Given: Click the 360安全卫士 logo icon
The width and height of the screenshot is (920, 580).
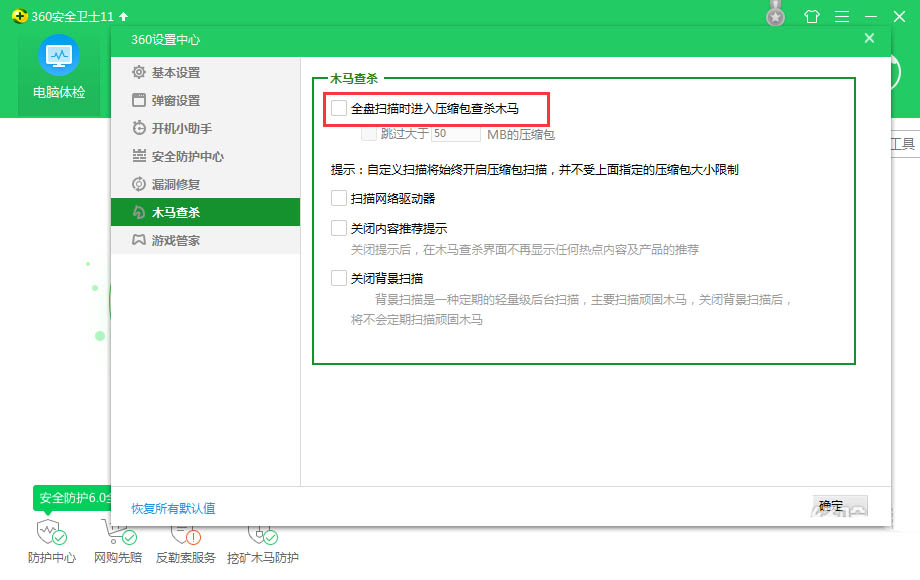Looking at the screenshot, I should pyautogui.click(x=20, y=16).
